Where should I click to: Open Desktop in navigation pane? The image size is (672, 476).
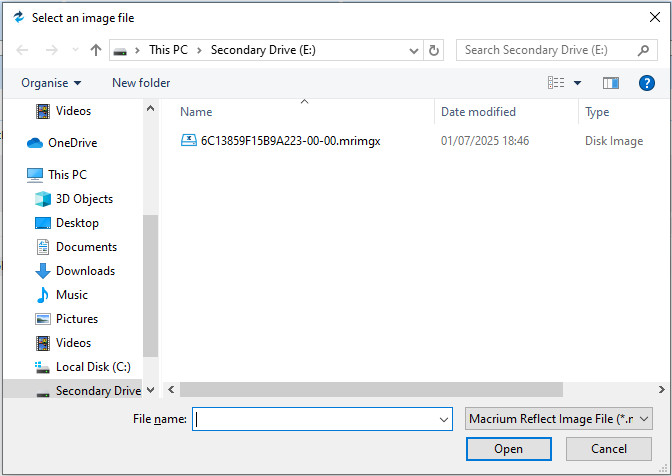(x=77, y=223)
